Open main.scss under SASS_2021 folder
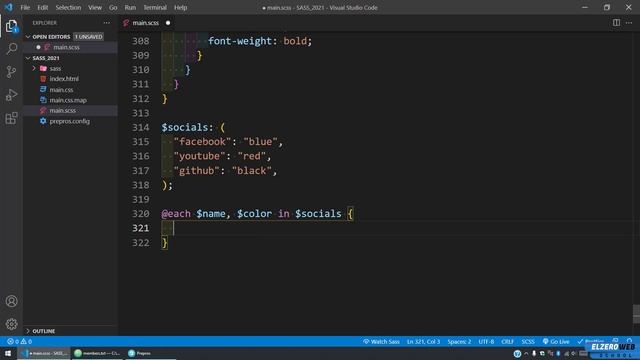This screenshot has height=360, width=640. tap(62, 111)
